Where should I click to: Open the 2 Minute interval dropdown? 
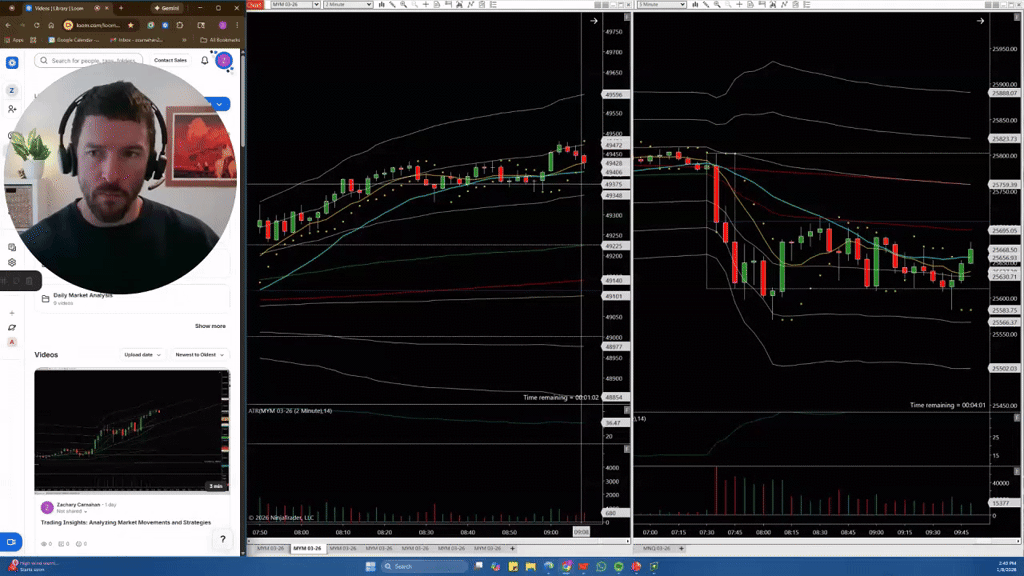click(x=369, y=5)
